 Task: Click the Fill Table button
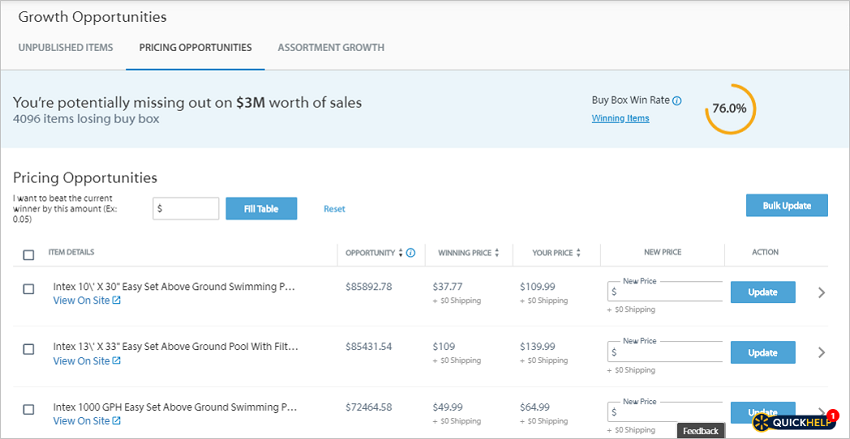tap(261, 209)
